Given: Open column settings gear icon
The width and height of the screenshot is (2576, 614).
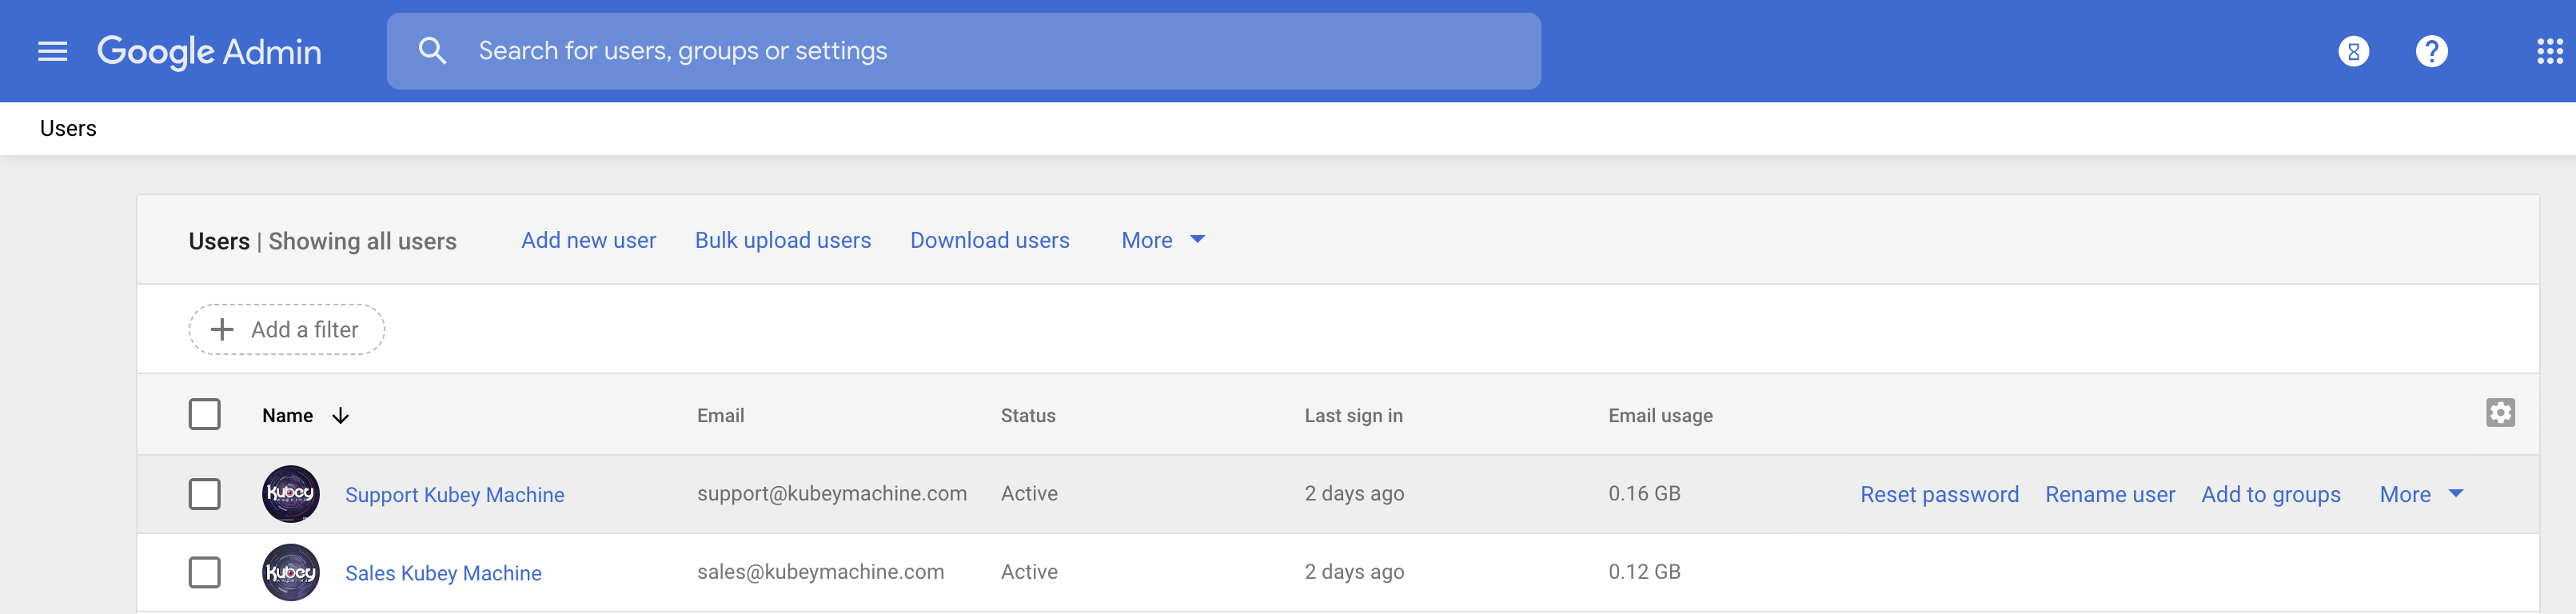Looking at the screenshot, I should 2500,413.
